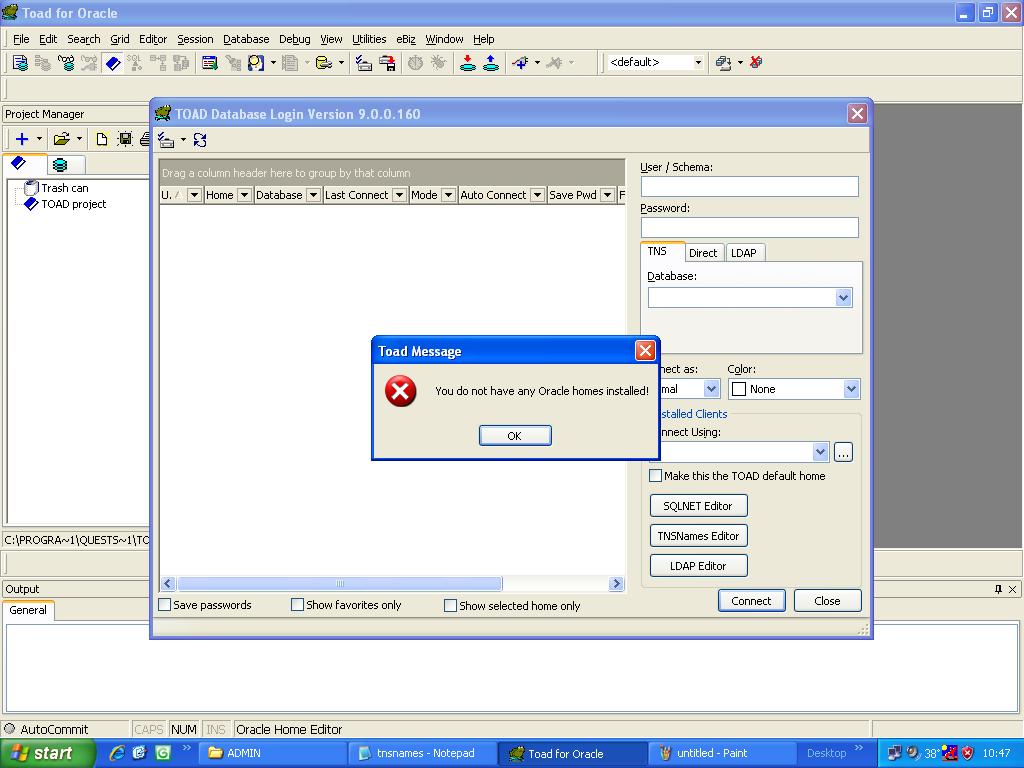Click the find object magnifier toolbar icon
The image size is (1024, 768).
click(x=256, y=63)
